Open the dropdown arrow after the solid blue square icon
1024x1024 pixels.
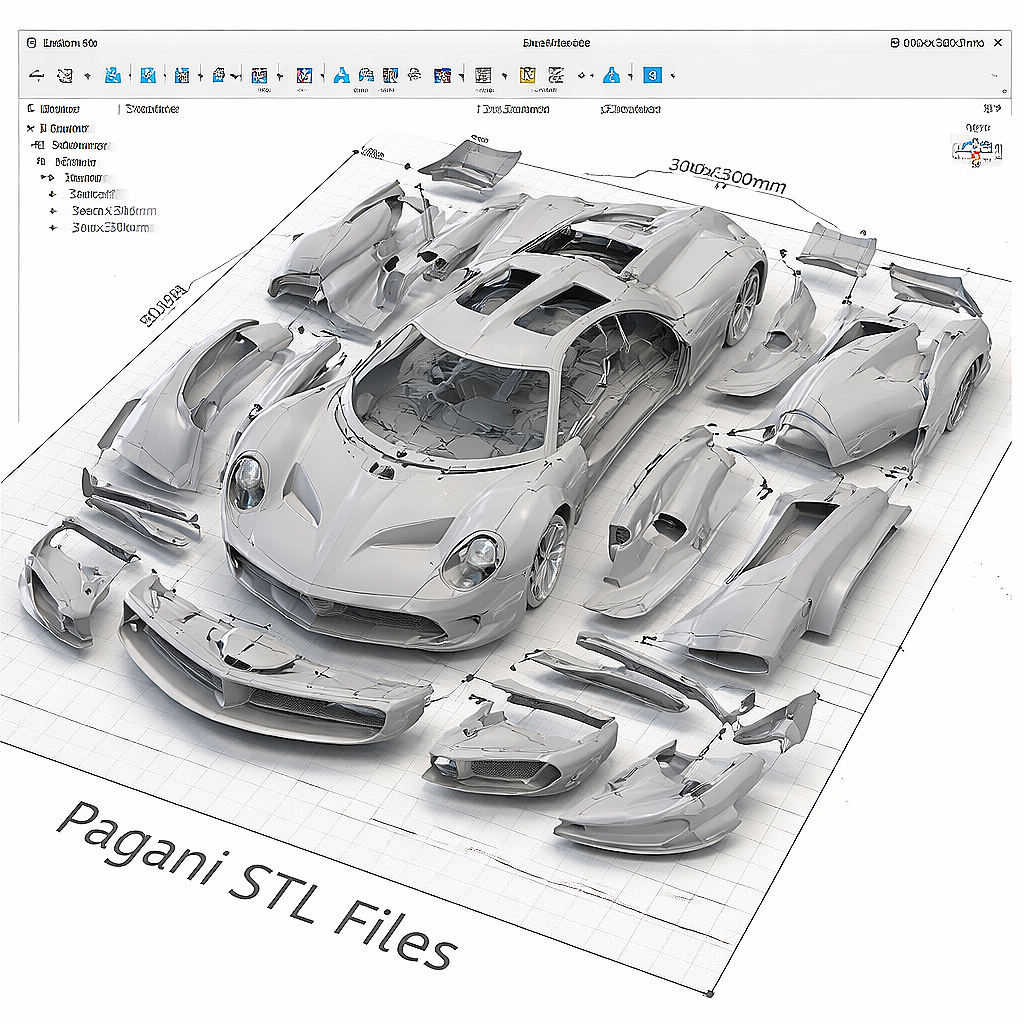click(x=673, y=76)
